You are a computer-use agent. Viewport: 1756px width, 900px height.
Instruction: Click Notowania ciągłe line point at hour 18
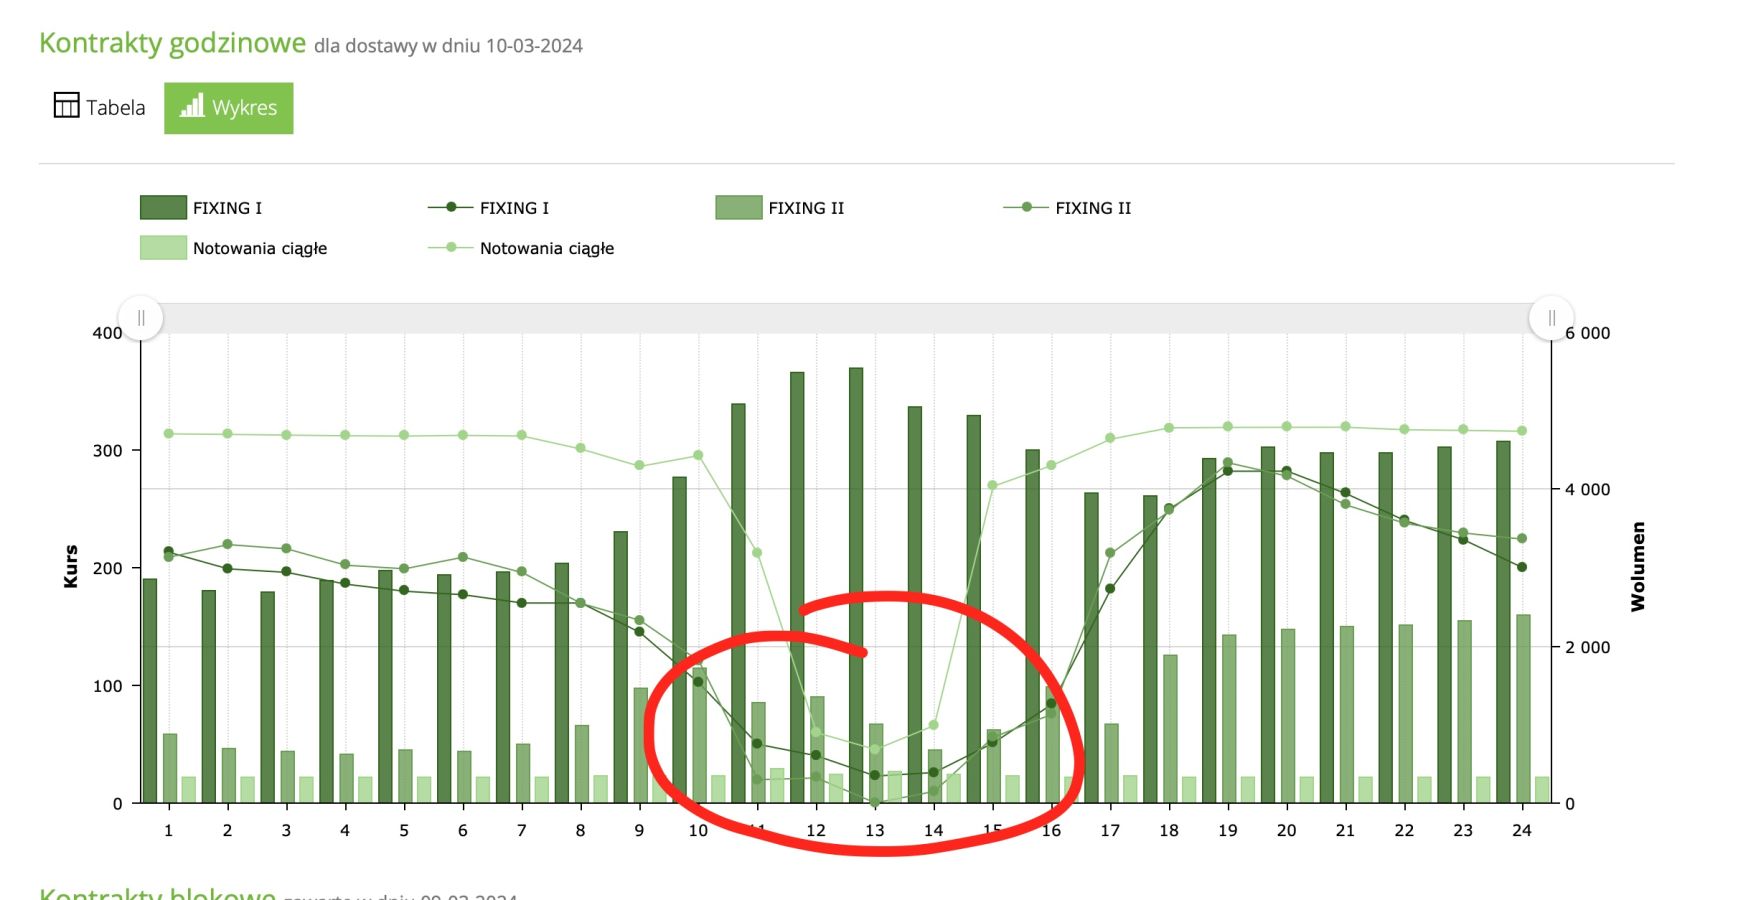coord(1169,428)
